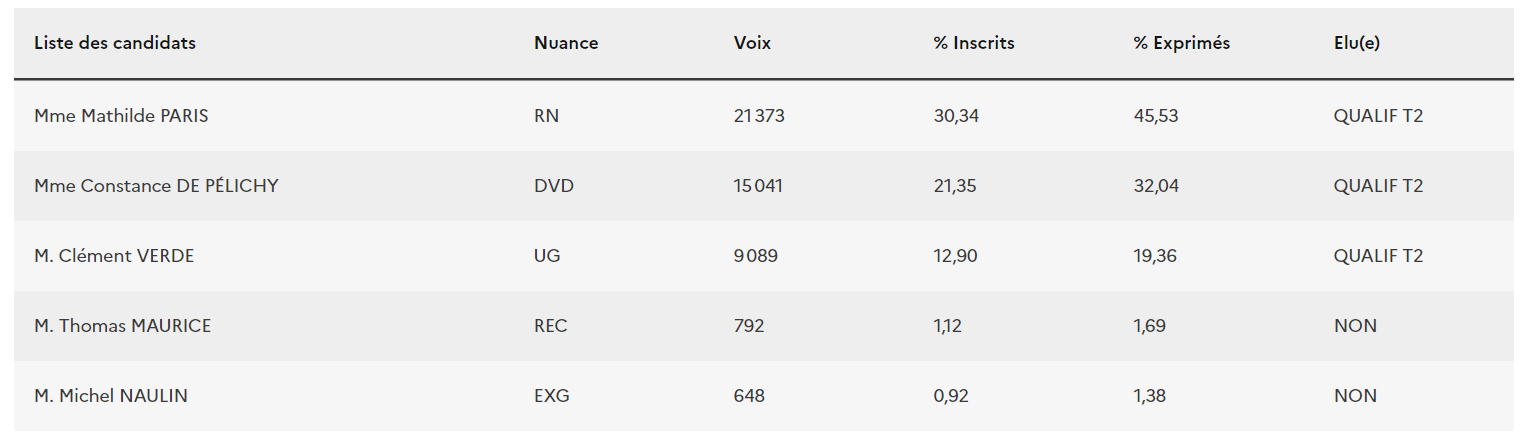The image size is (1520, 442).
Task: Click the vote count 15 041
Action: (758, 186)
